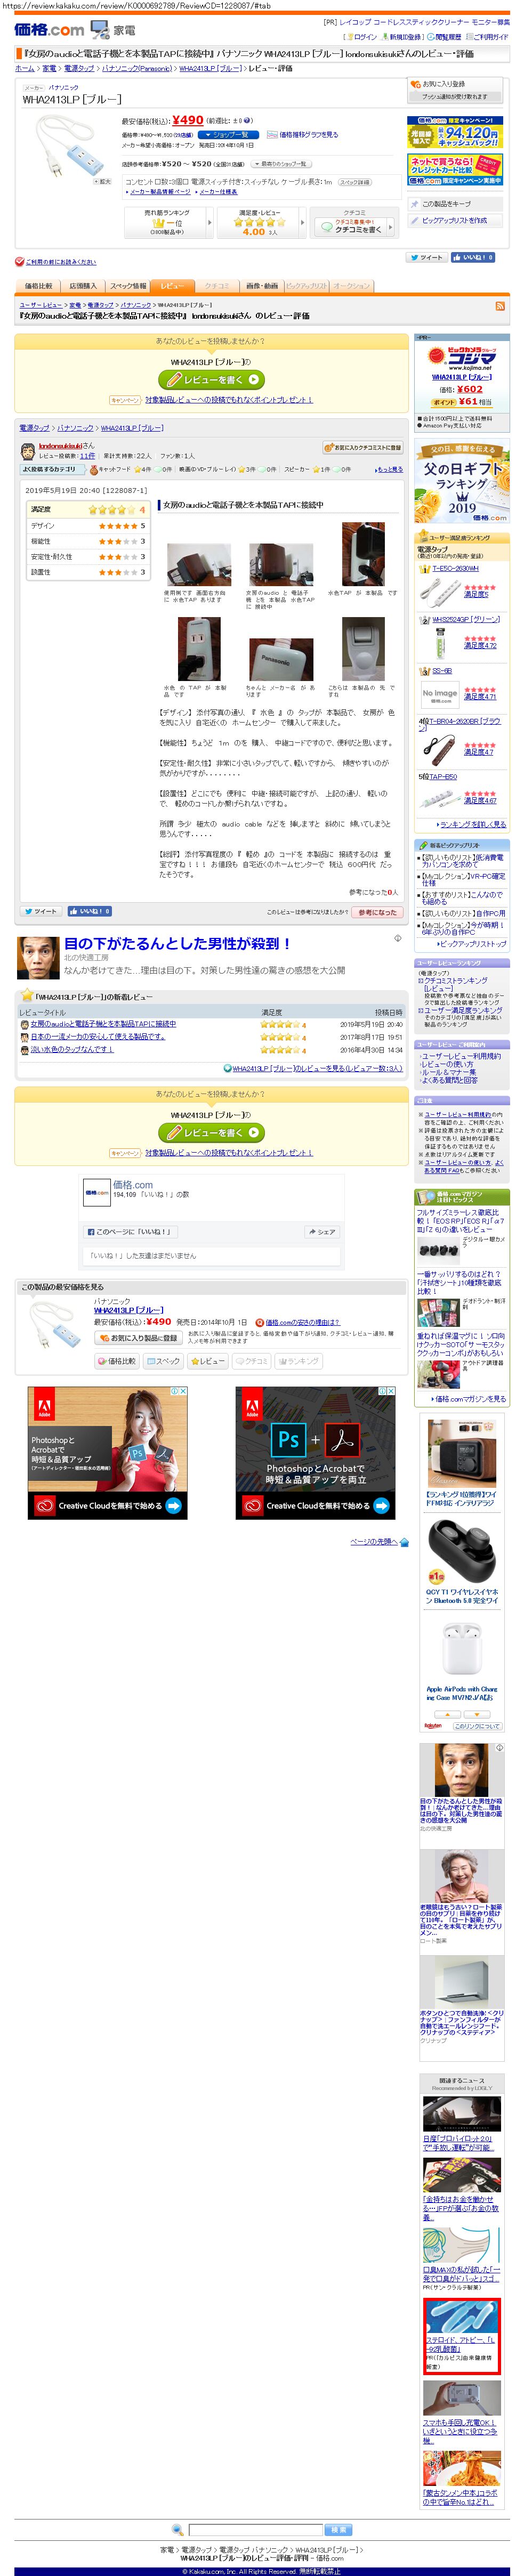Click the お気に入り製品に登録 button
Viewport: 524px width, 2576px height.
coord(138,1337)
